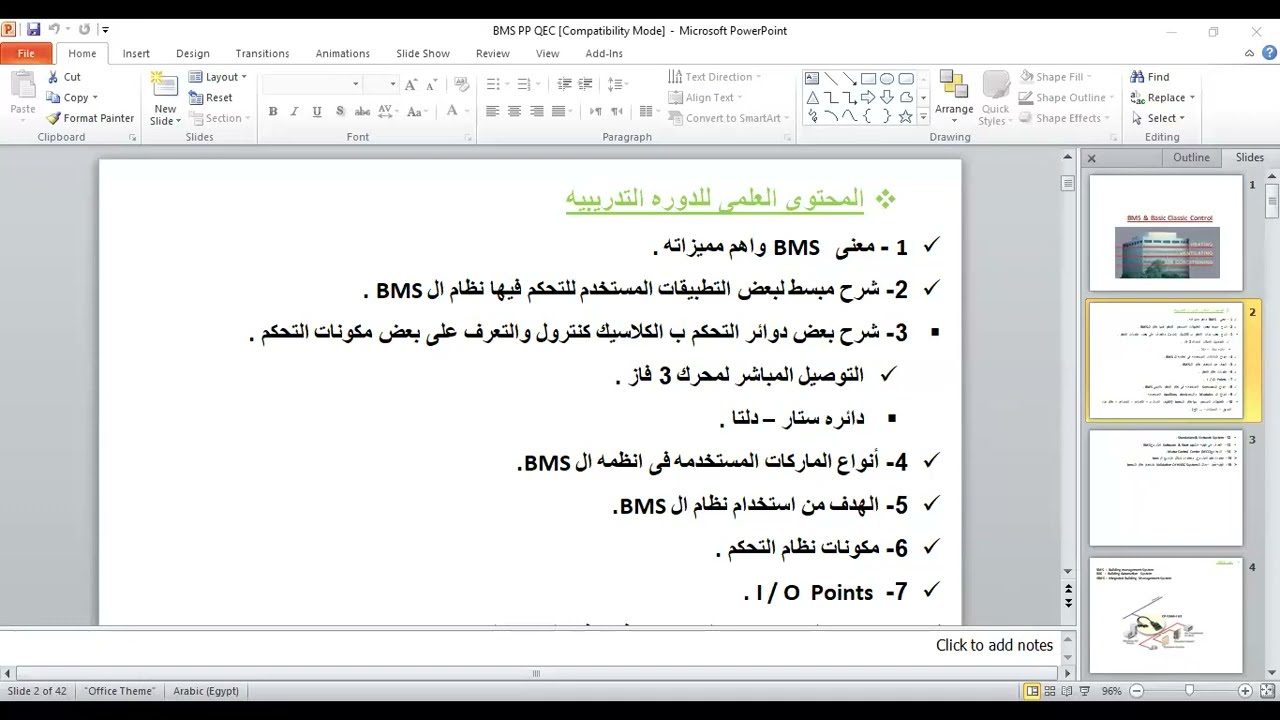Select slide 4 thumbnail
The width and height of the screenshot is (1280, 720).
(1166, 616)
